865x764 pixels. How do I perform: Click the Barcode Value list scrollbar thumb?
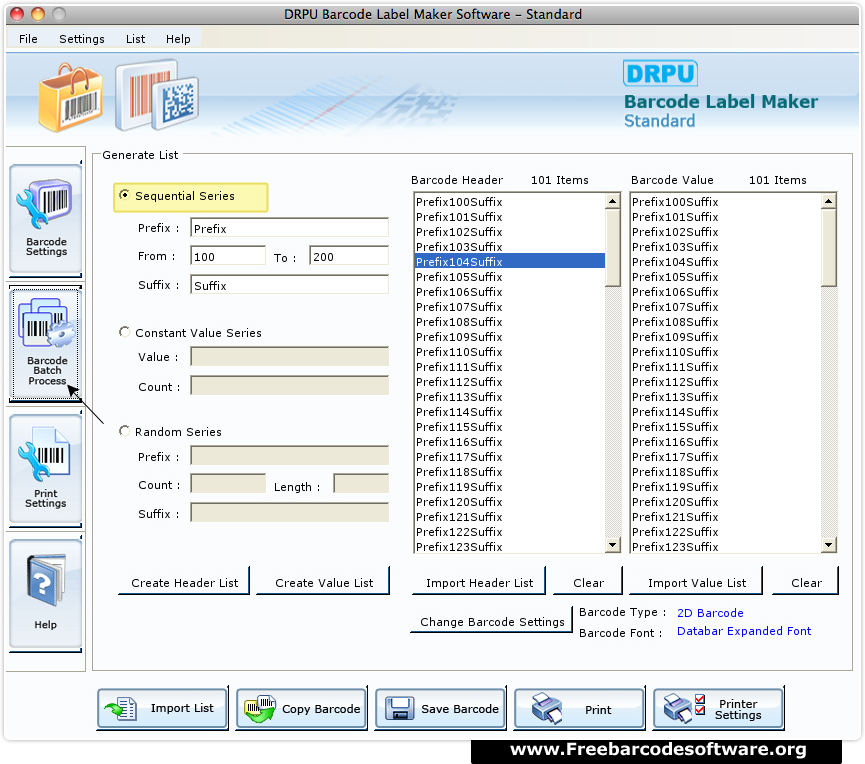(x=829, y=248)
